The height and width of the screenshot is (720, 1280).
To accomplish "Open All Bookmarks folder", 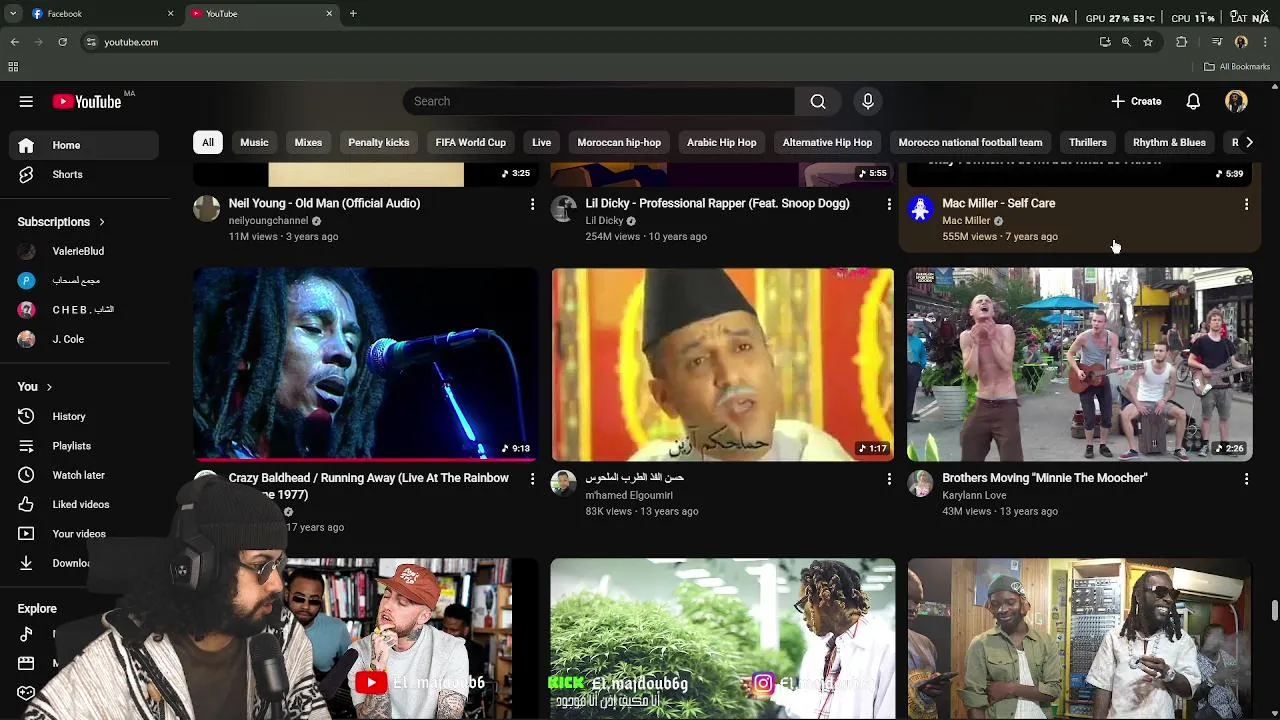I will (1237, 67).
